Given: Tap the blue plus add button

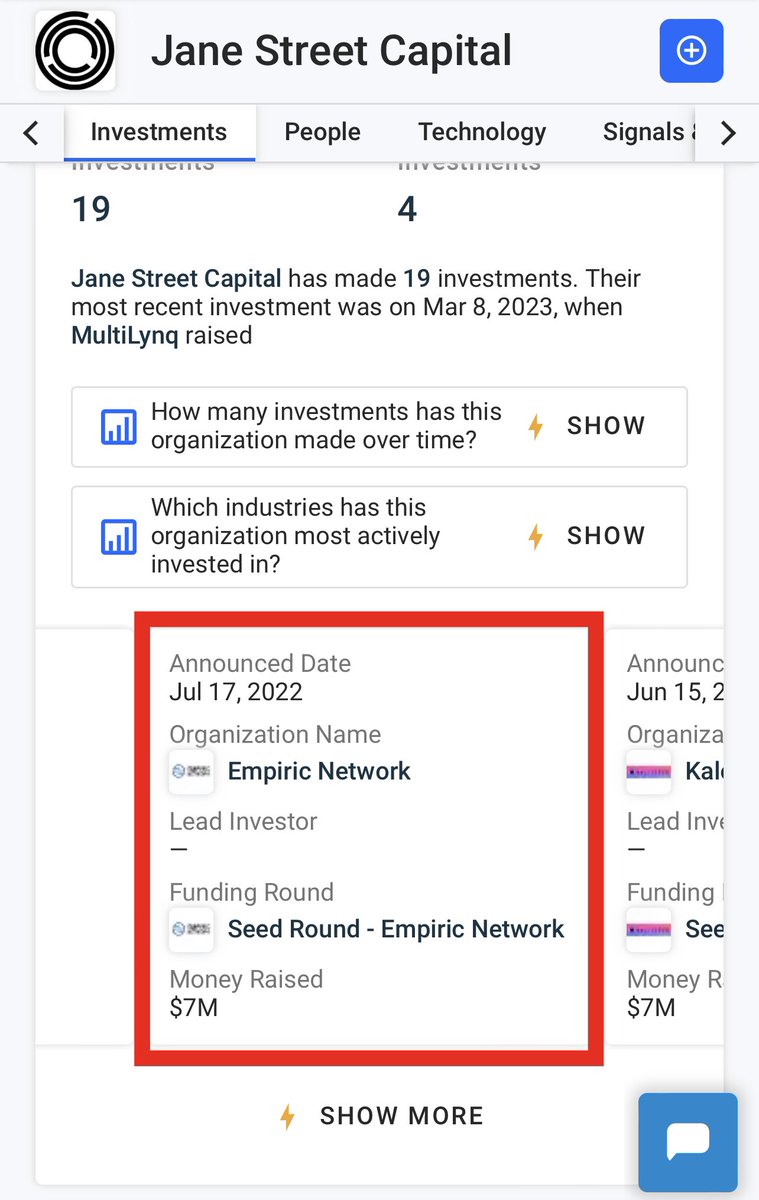Looking at the screenshot, I should coord(691,50).
